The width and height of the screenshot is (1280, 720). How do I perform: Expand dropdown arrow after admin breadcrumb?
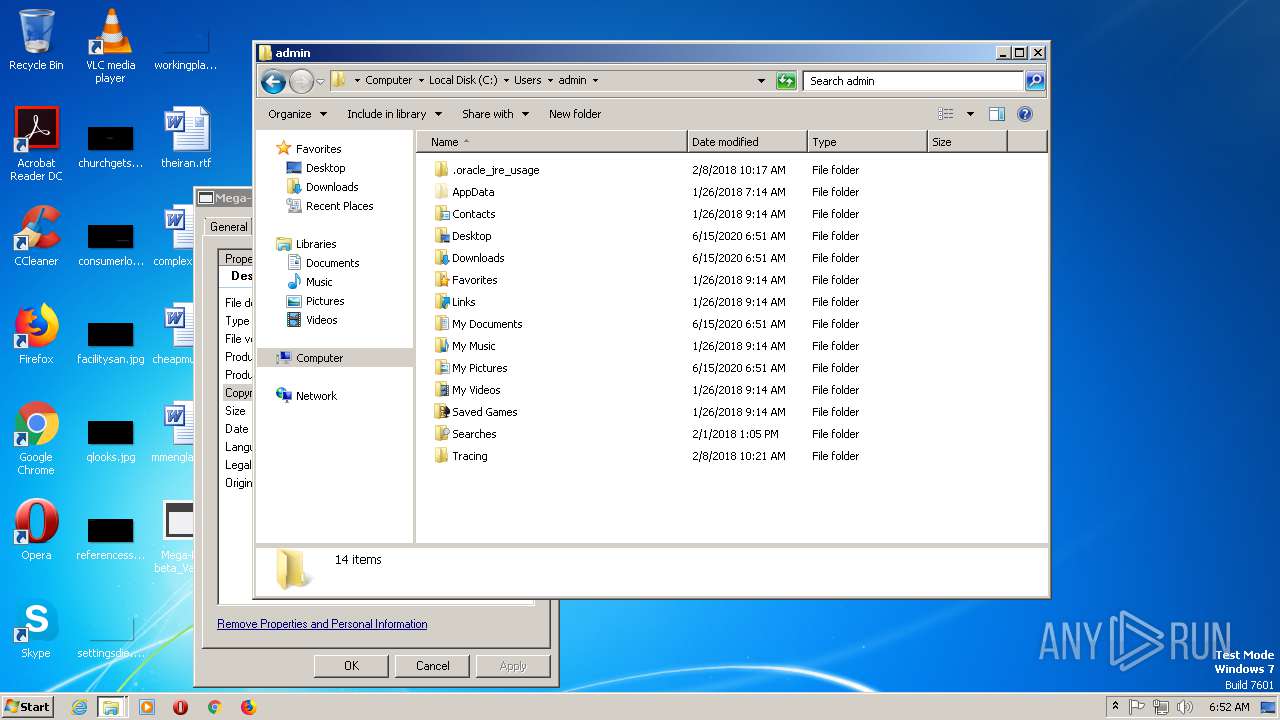596,80
